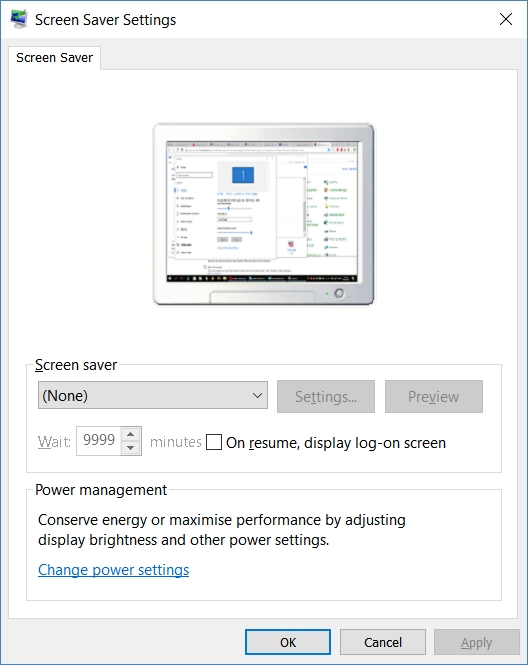Decrease wait time with down spinner arrow
Image resolution: width=528 pixels, height=665 pixels.
pyautogui.click(x=131, y=448)
